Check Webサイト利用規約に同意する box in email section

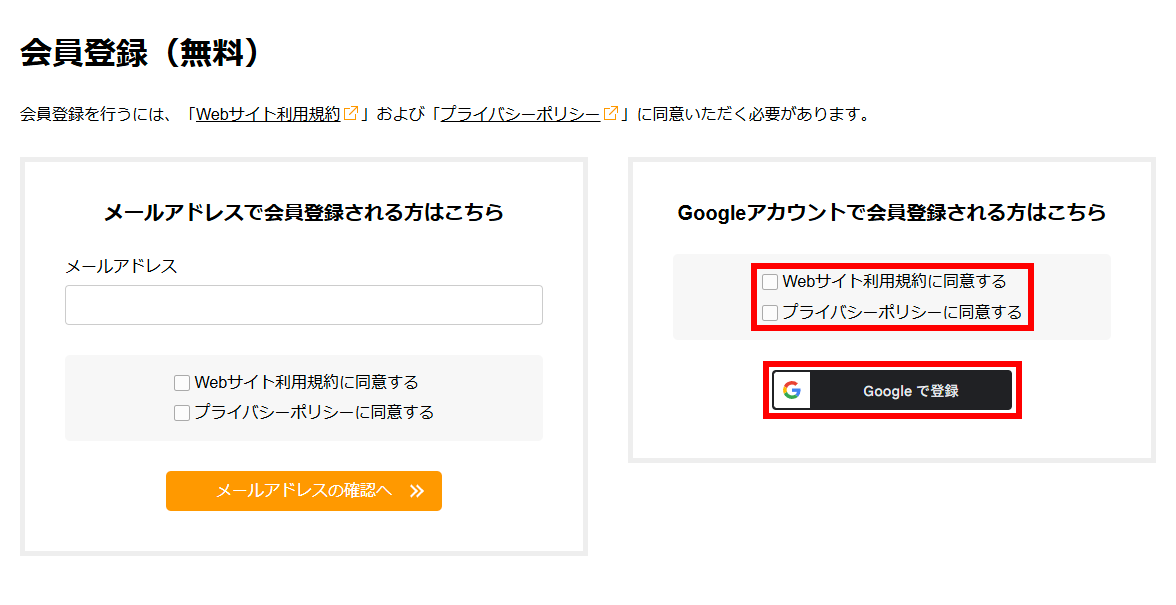182,383
